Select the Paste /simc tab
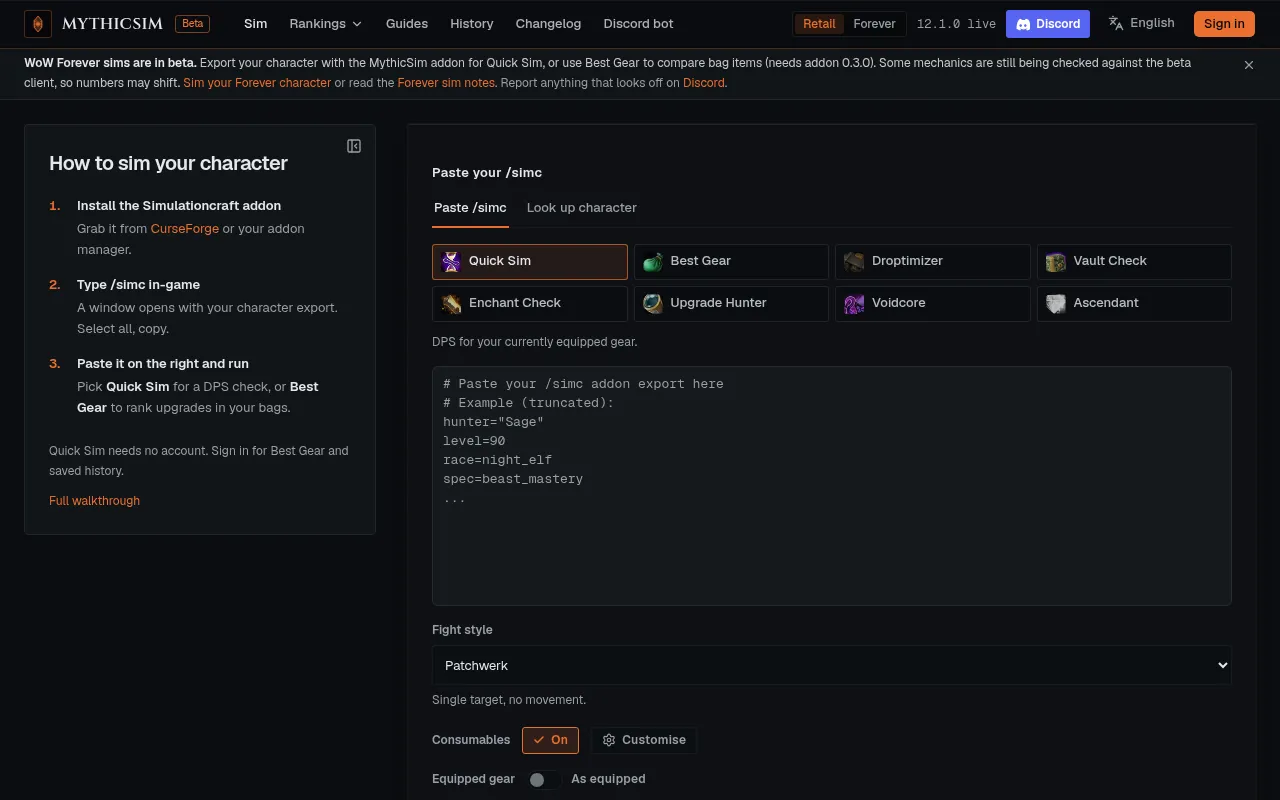The width and height of the screenshot is (1280, 800). (x=470, y=208)
